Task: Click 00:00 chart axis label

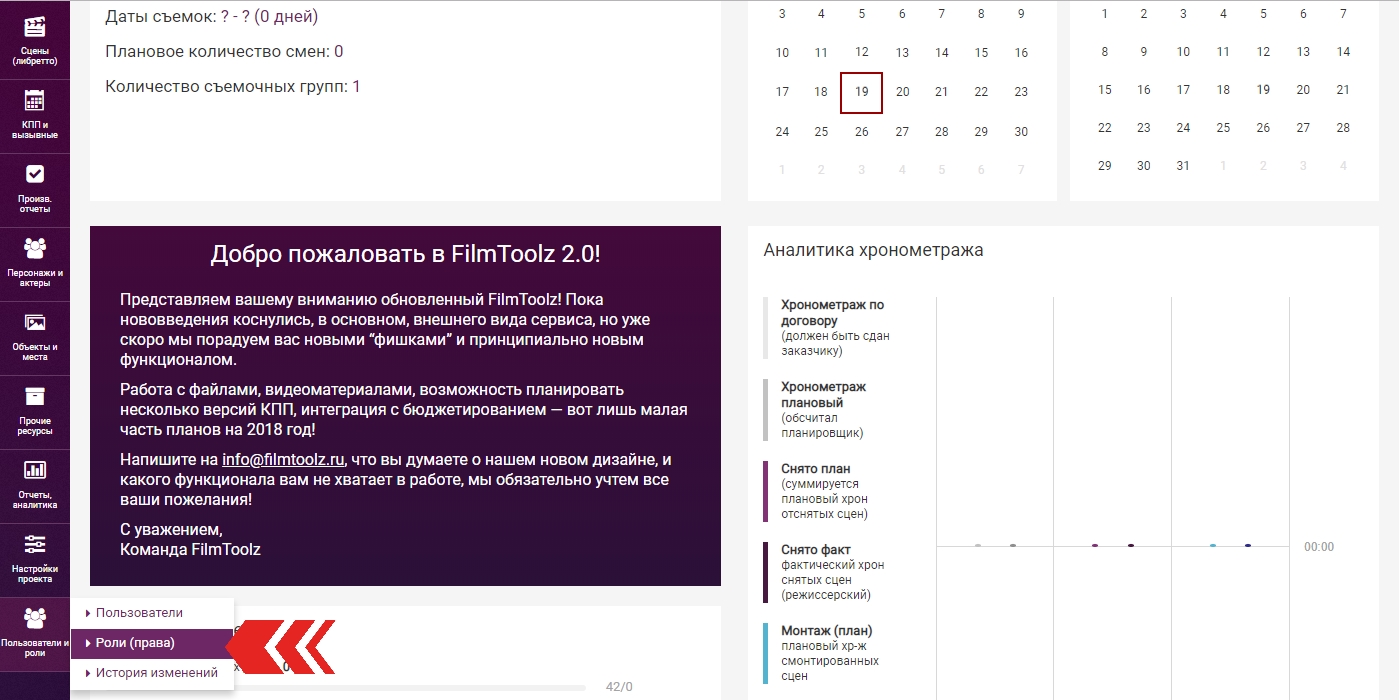Action: tap(1319, 547)
